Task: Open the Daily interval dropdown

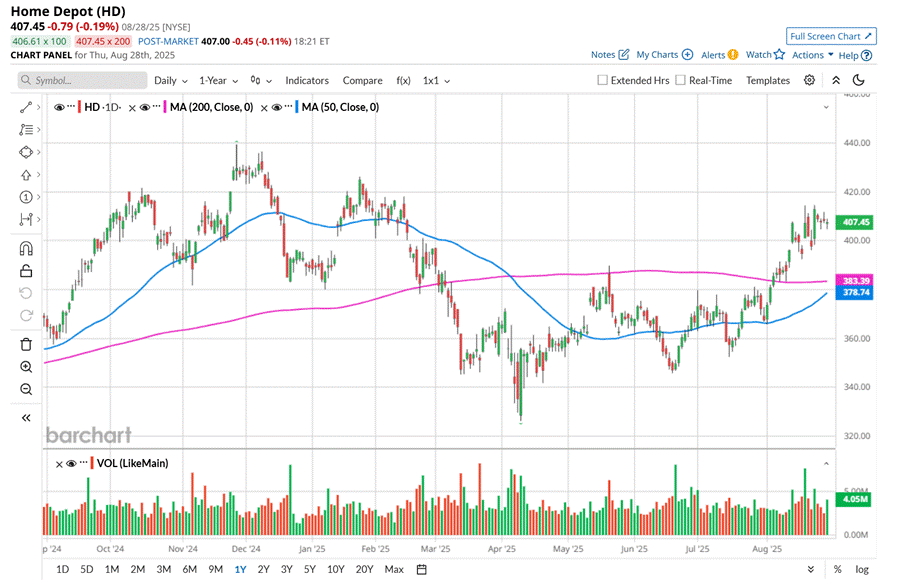Action: tap(171, 81)
